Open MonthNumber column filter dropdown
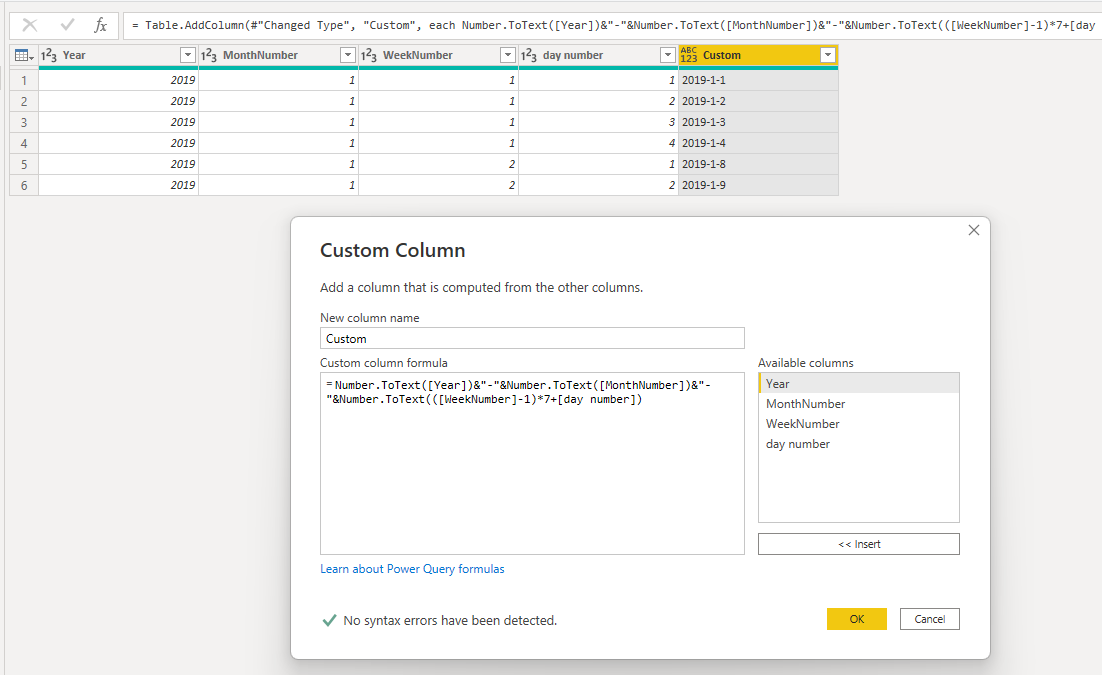The height and width of the screenshot is (675, 1102). 348,55
